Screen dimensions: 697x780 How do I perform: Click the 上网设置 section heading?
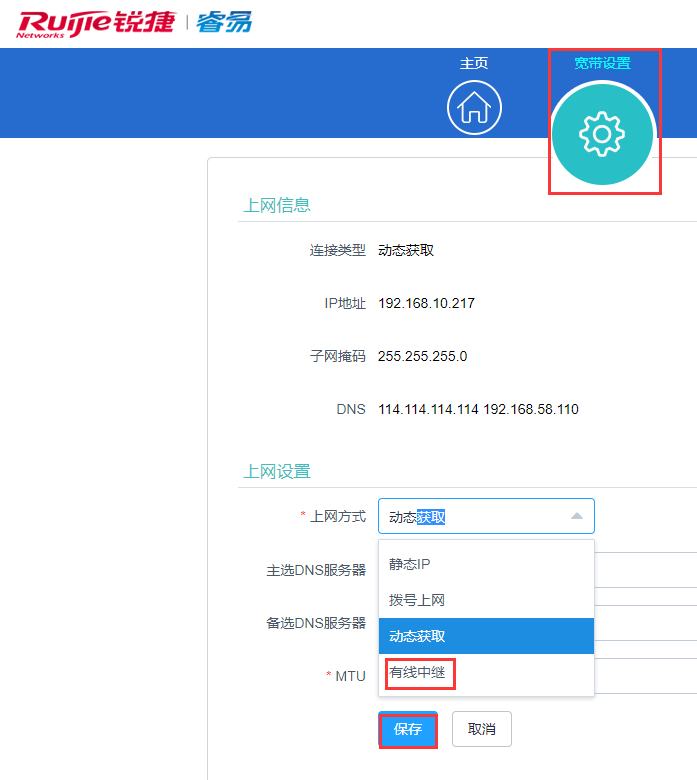277,471
